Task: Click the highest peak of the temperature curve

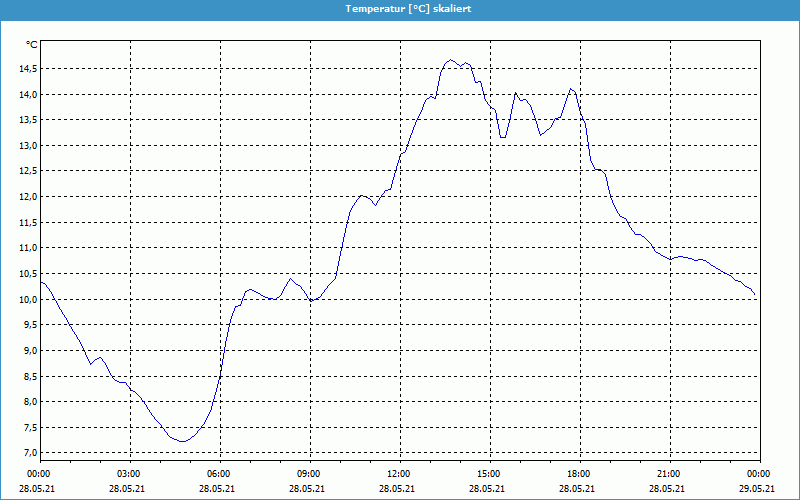Action: [451, 60]
